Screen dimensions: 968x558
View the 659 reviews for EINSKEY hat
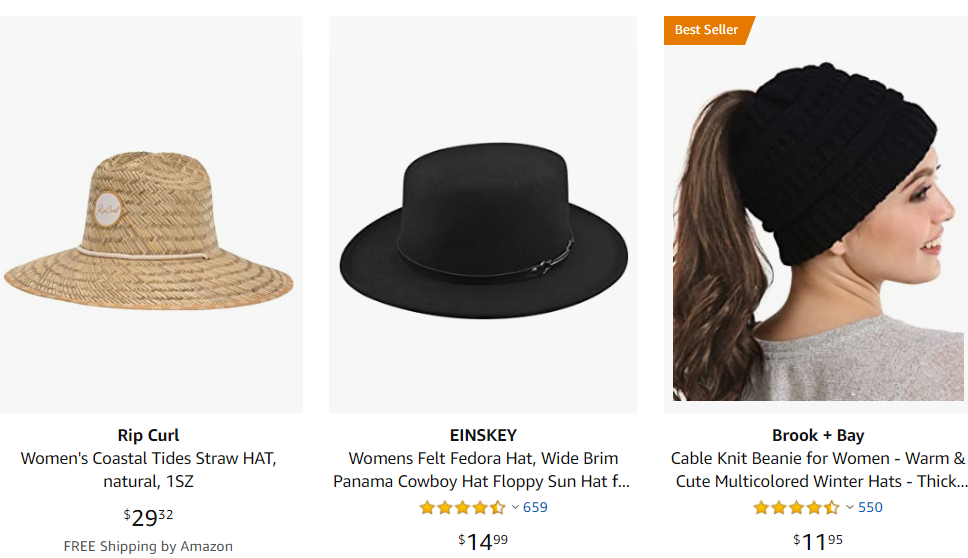point(536,507)
